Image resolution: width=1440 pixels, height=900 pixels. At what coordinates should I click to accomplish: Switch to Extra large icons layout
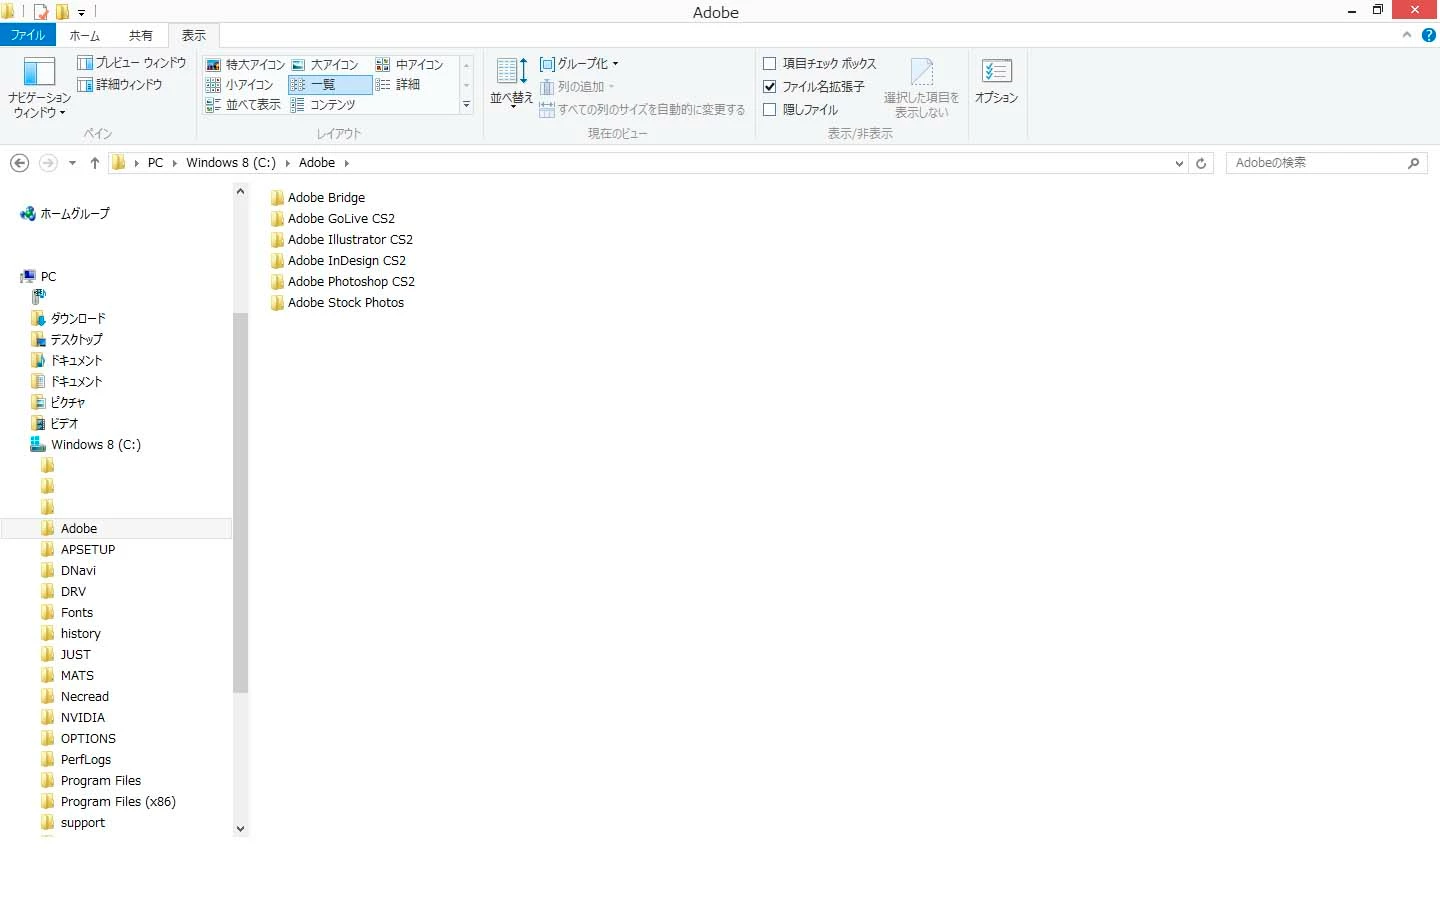246,65
